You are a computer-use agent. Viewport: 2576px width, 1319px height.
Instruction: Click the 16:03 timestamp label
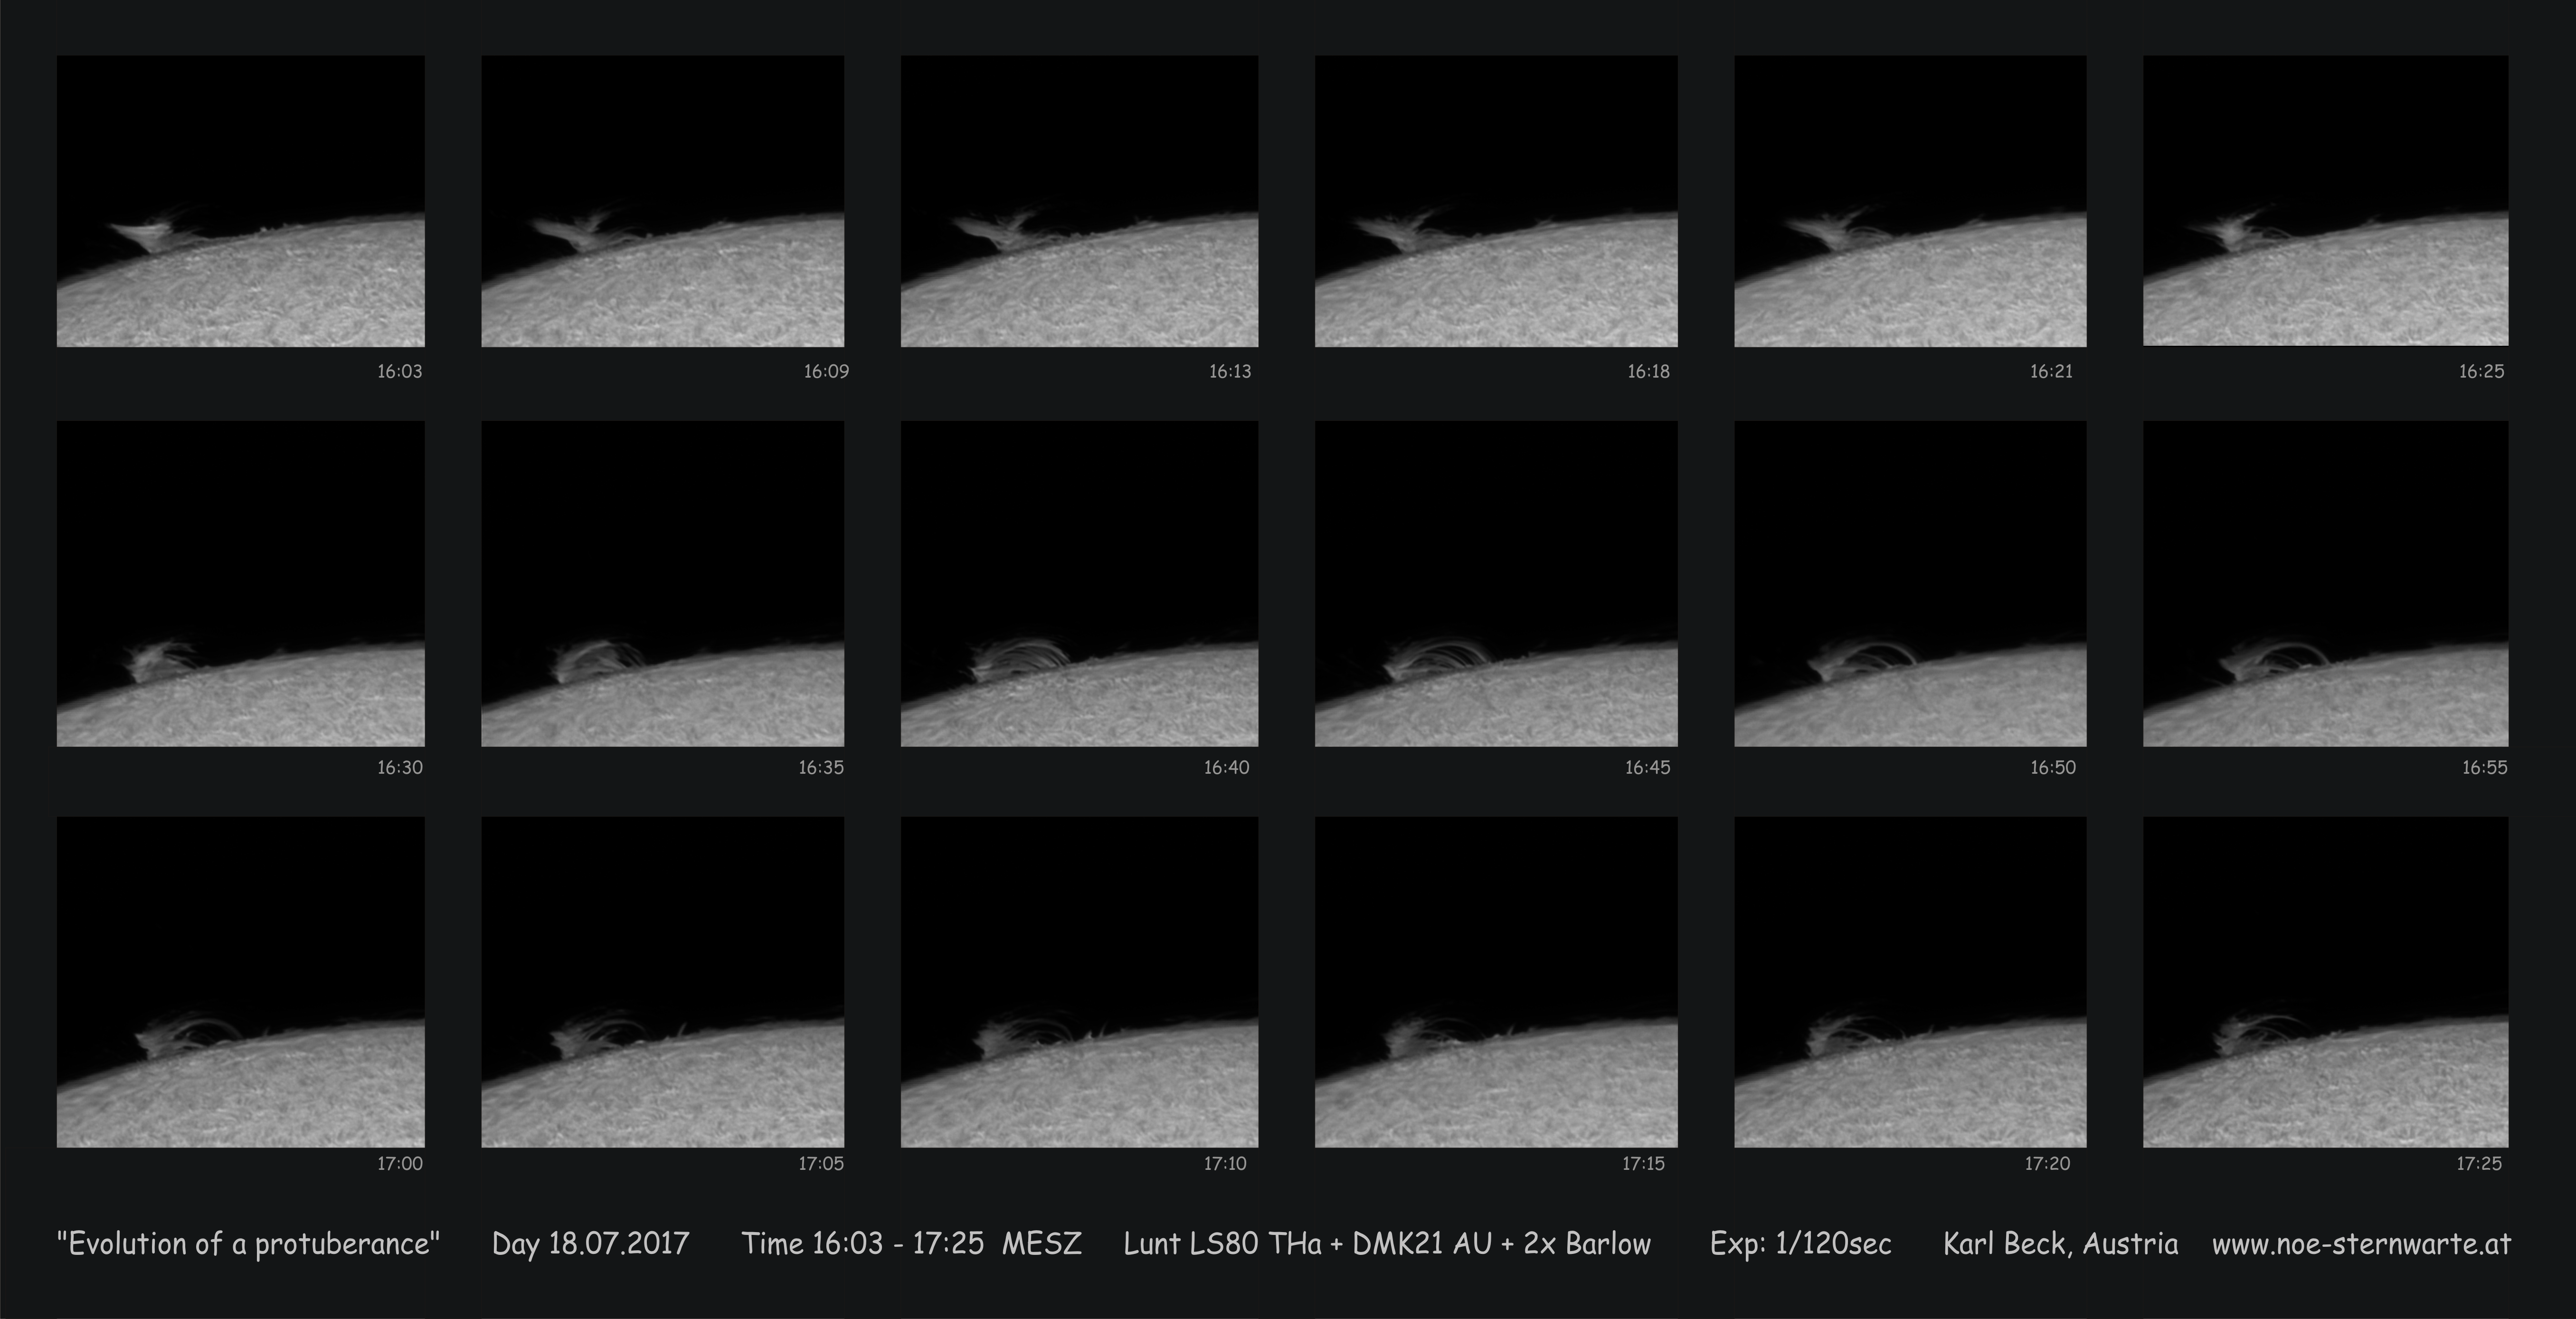pos(399,371)
